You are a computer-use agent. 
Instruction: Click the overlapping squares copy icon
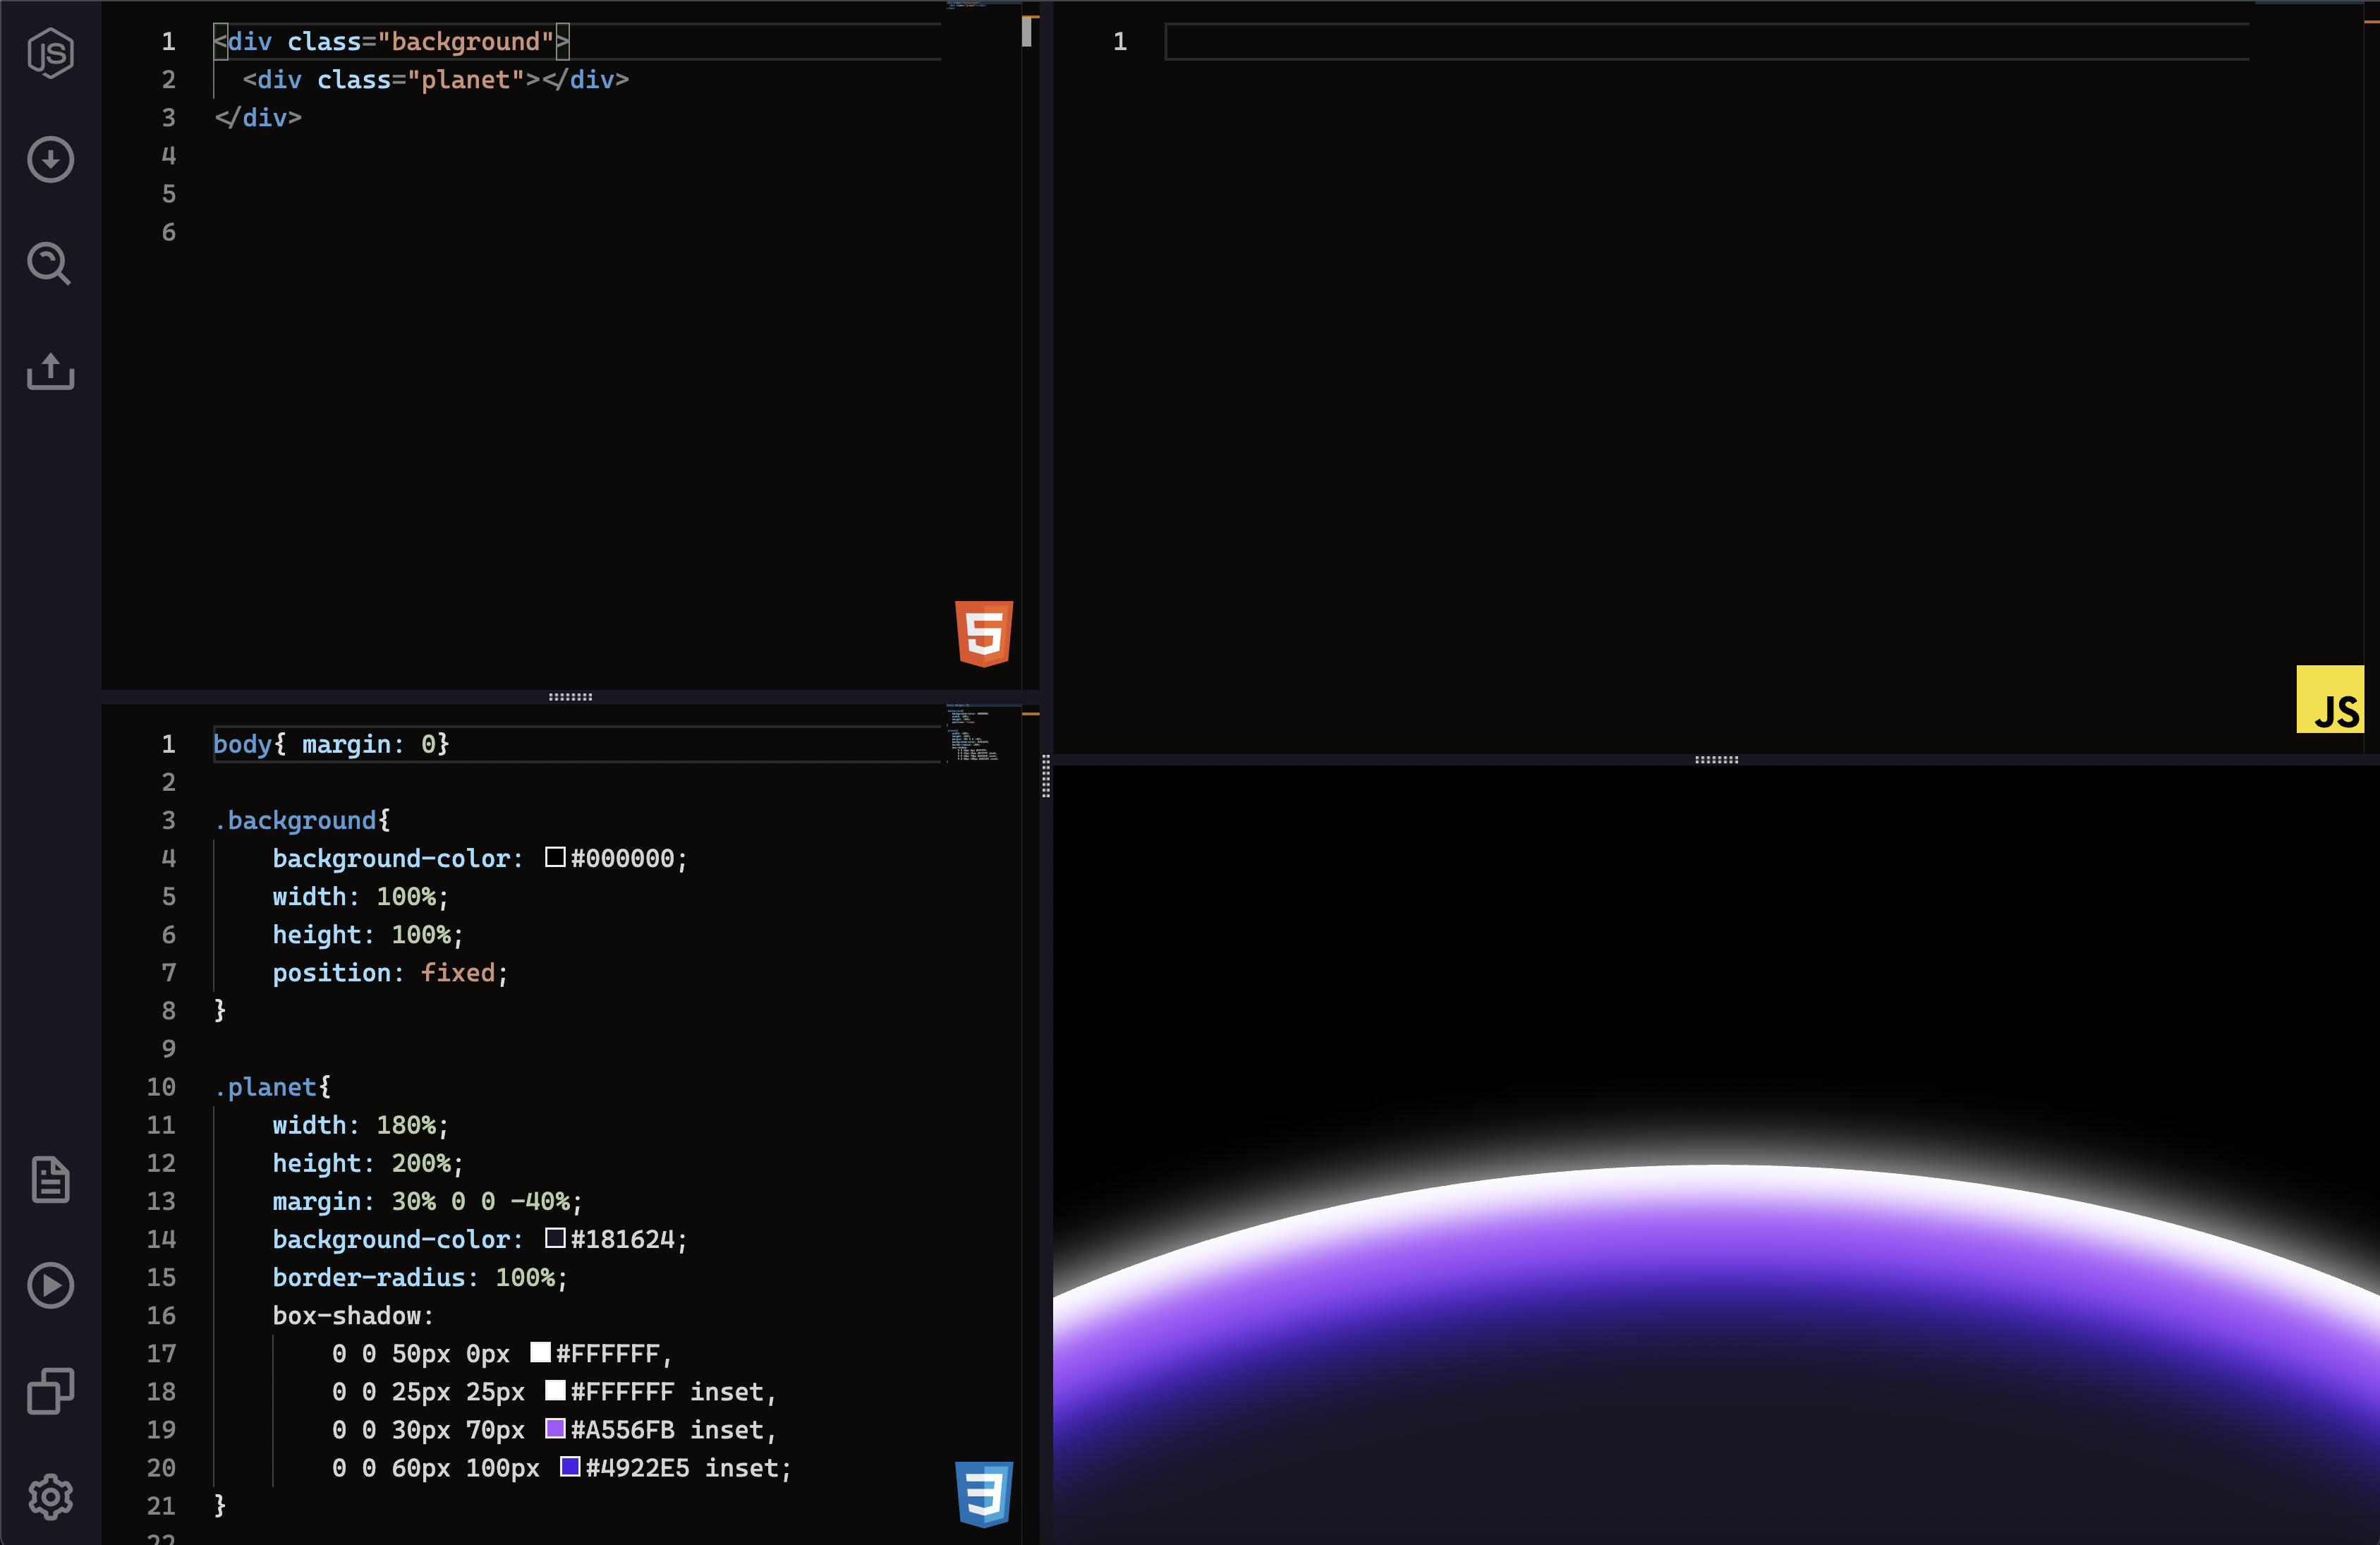click(50, 1391)
